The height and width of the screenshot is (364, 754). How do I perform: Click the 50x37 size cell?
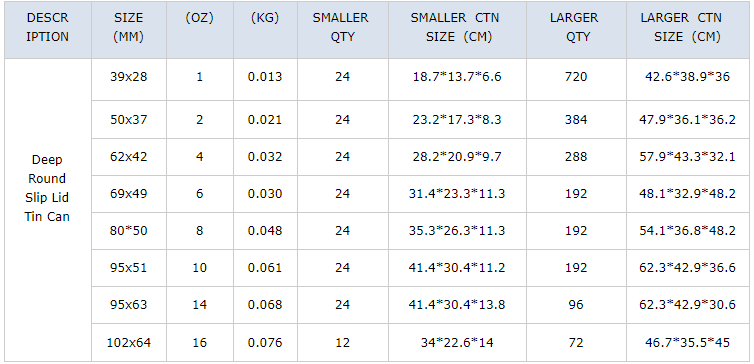(129, 120)
